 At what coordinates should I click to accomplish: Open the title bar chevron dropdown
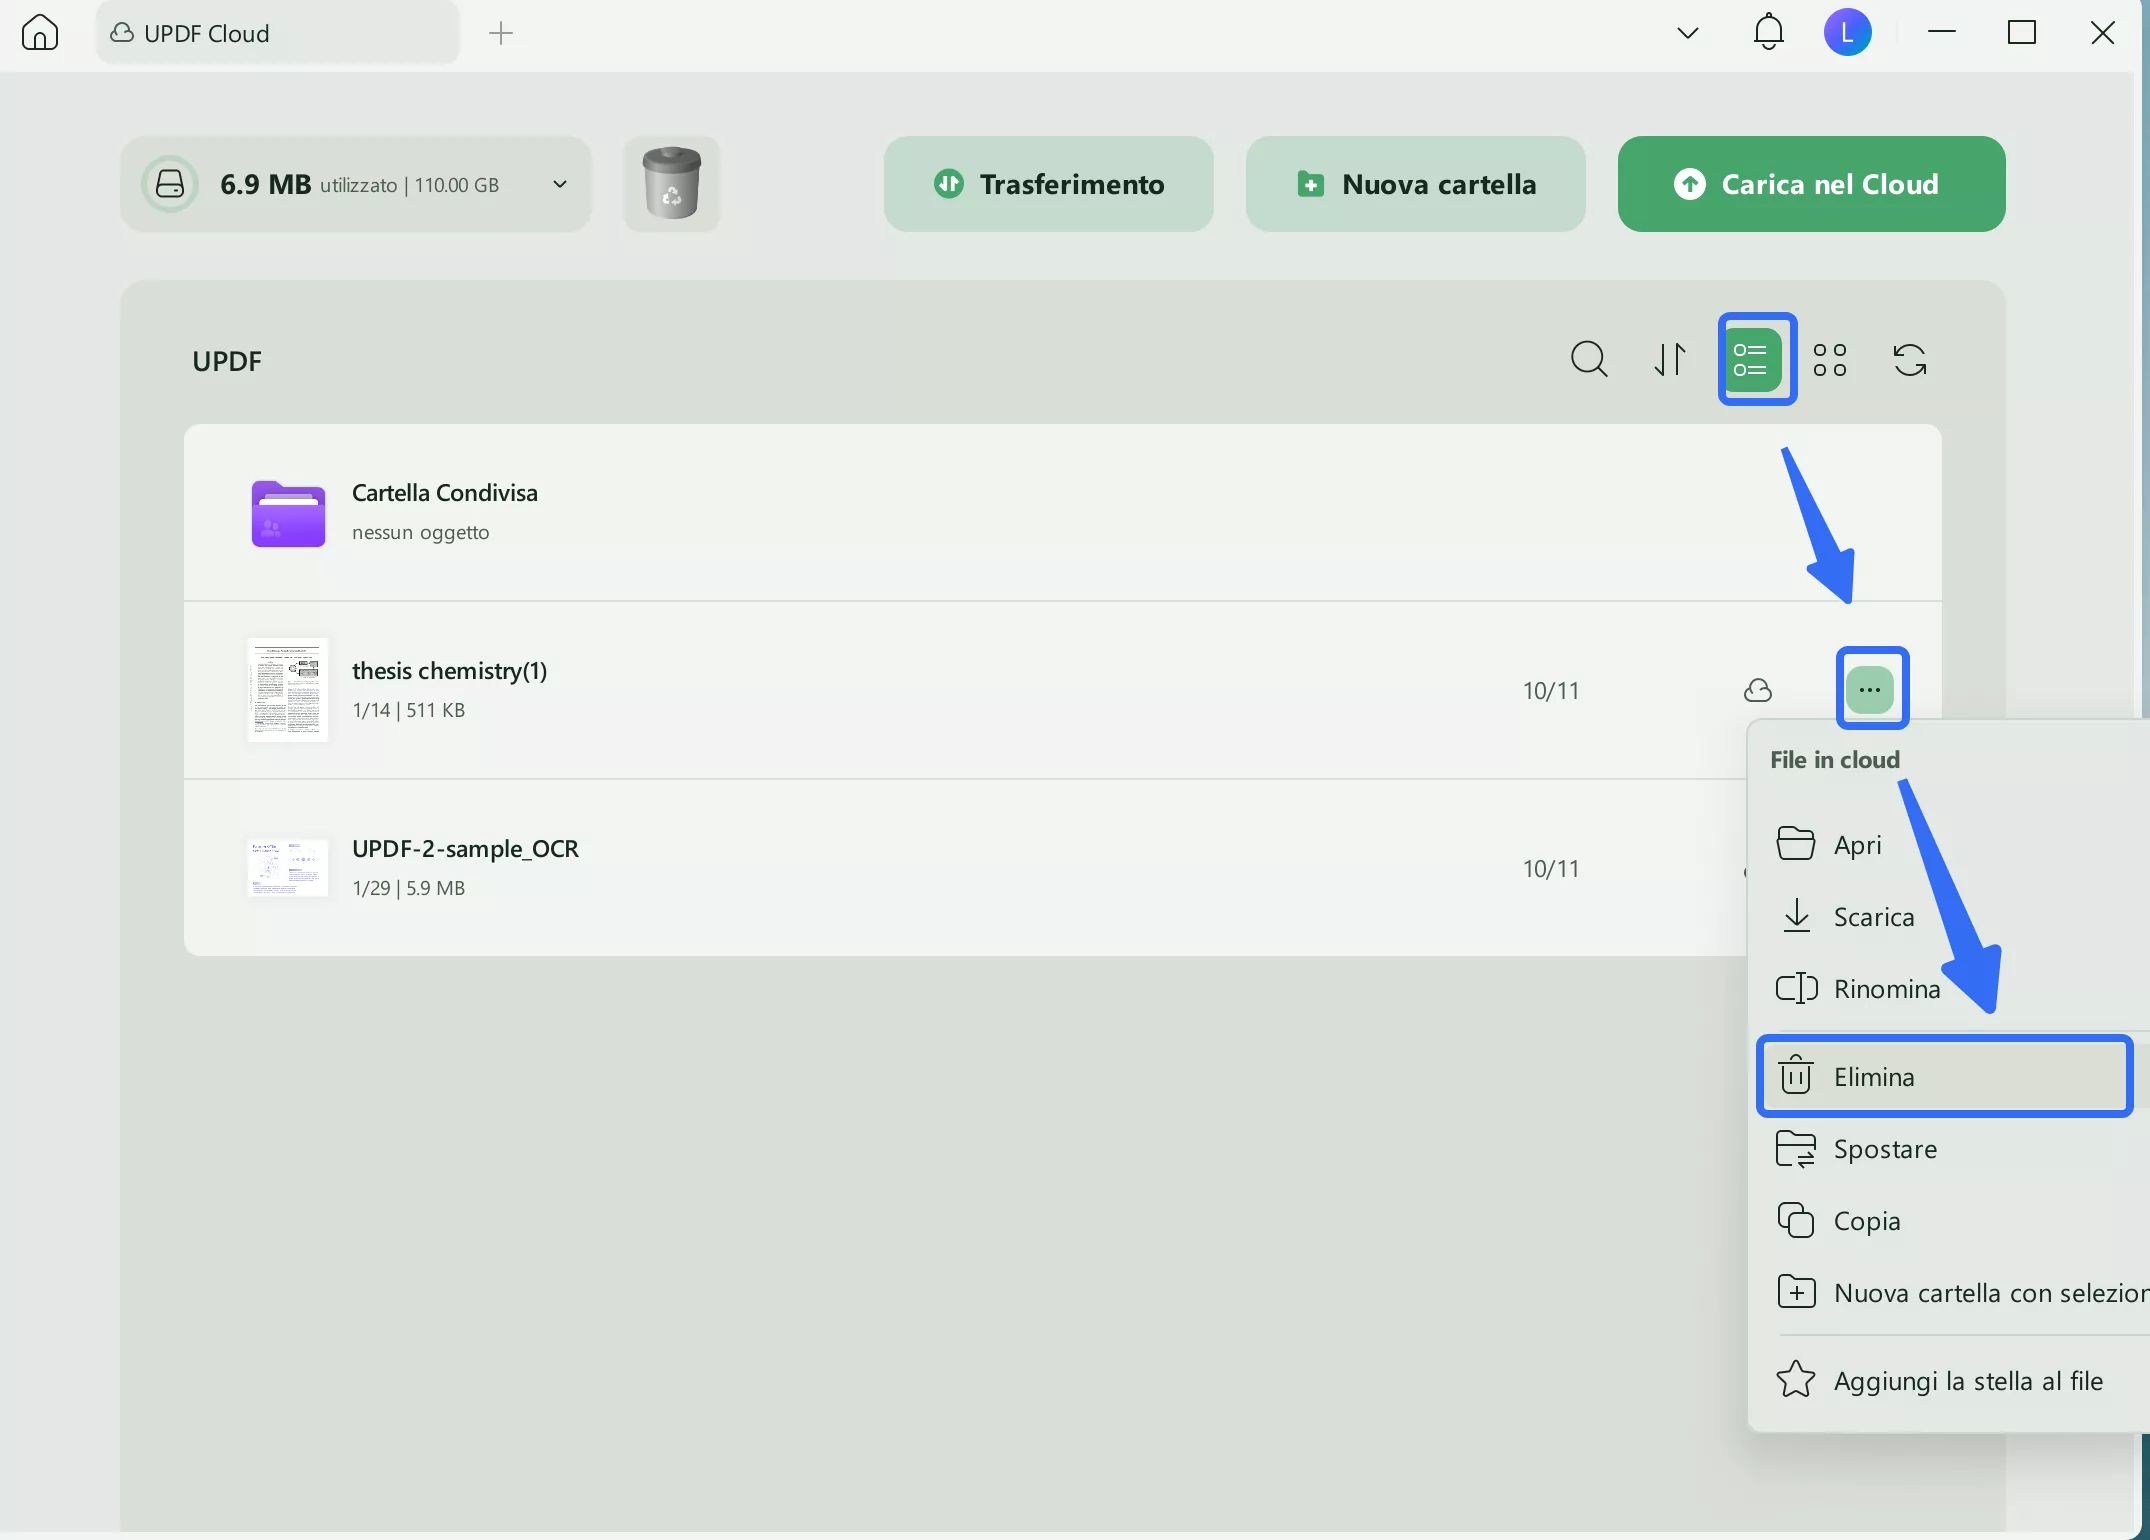click(x=1687, y=33)
